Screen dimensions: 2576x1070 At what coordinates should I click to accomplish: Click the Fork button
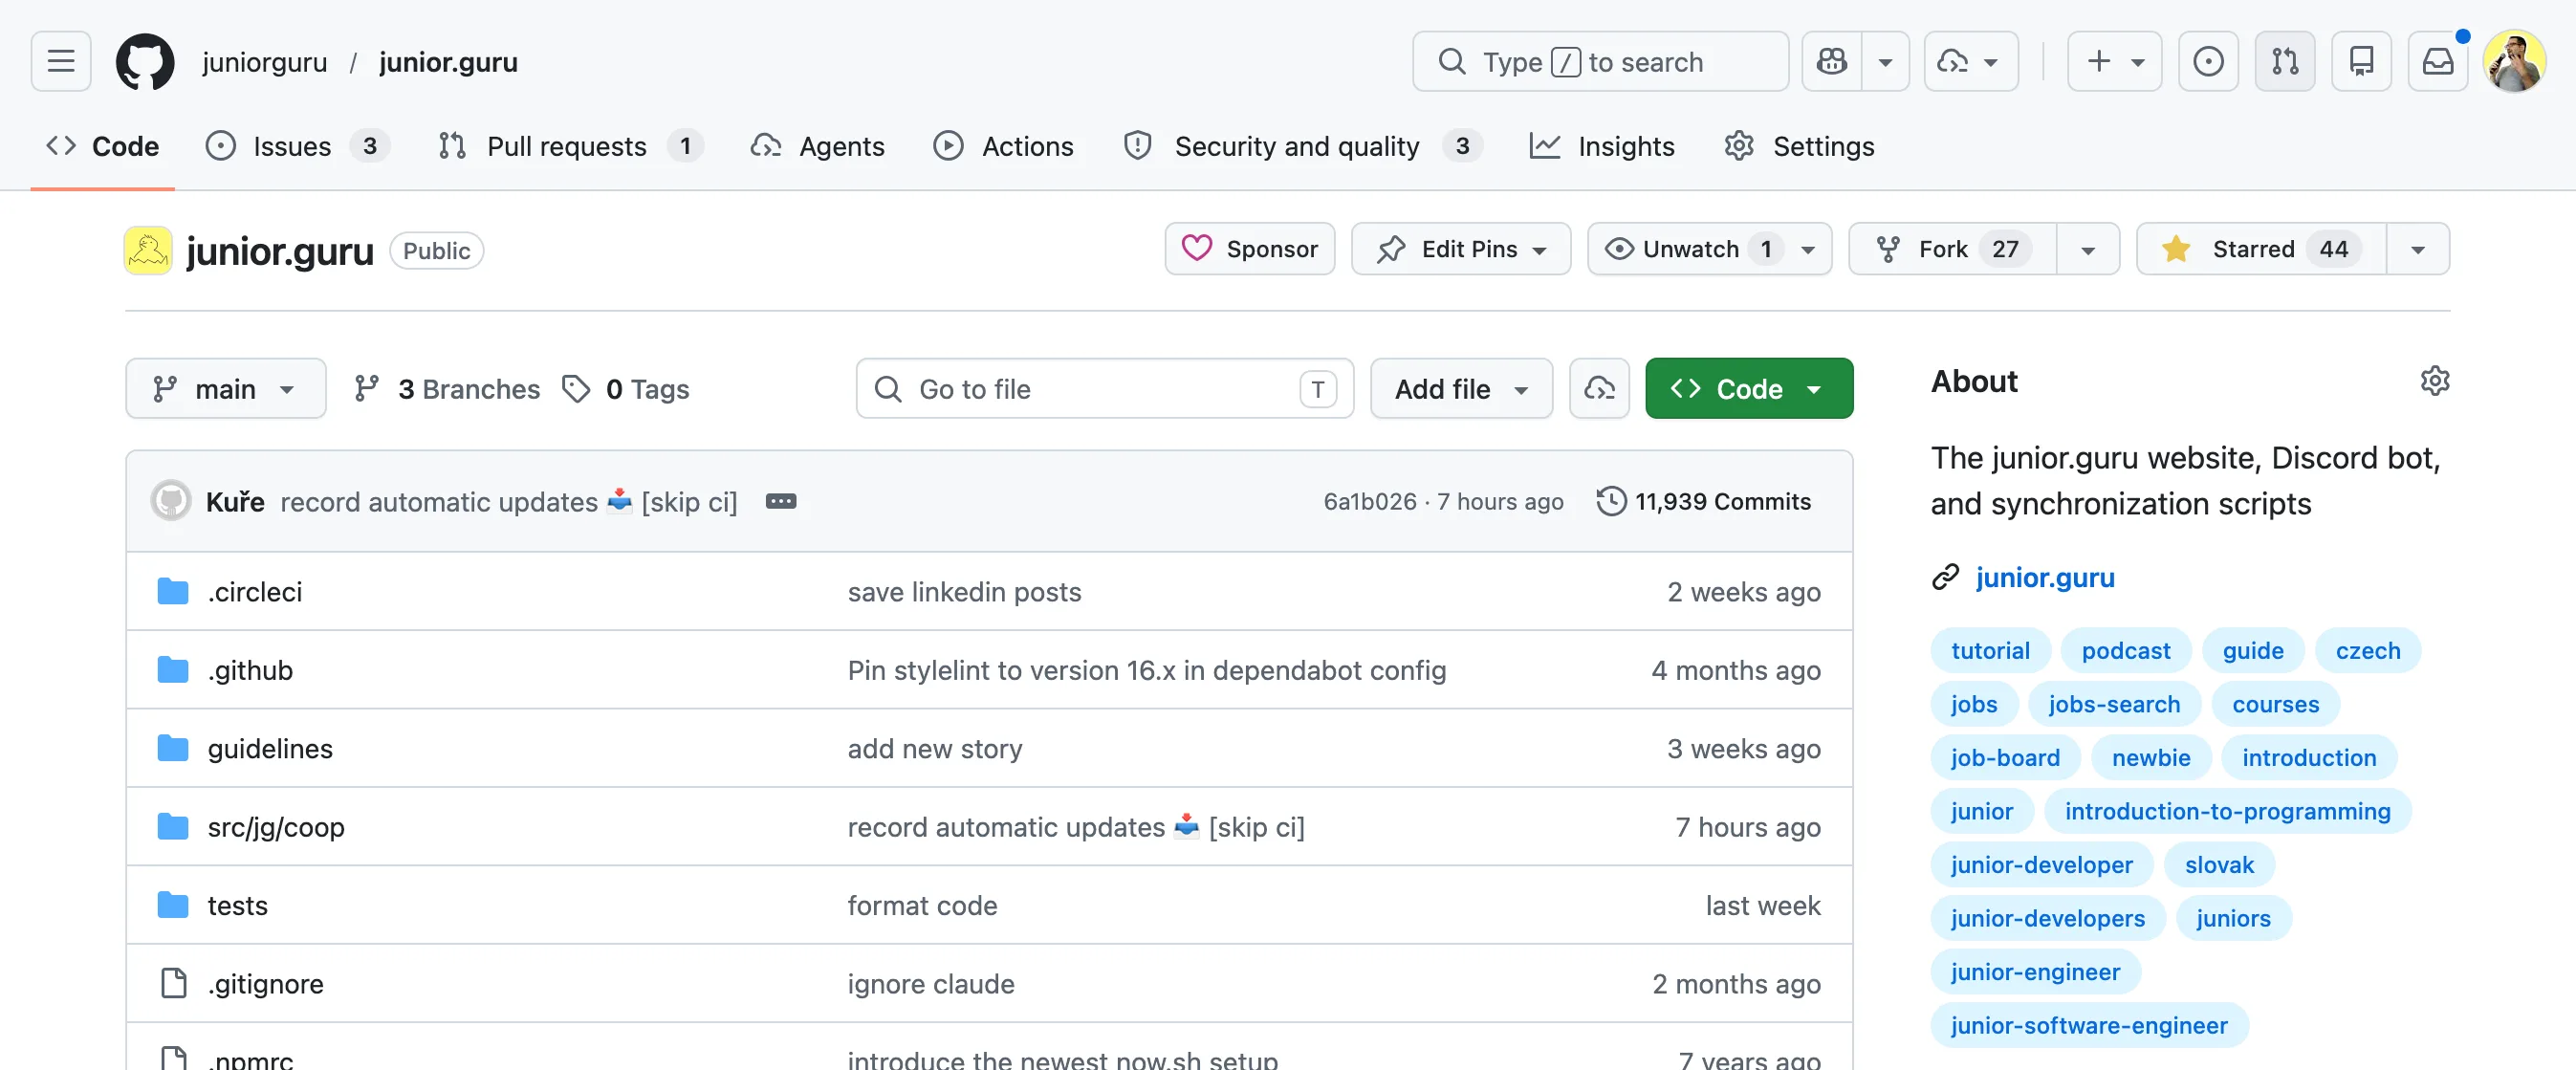point(1952,248)
